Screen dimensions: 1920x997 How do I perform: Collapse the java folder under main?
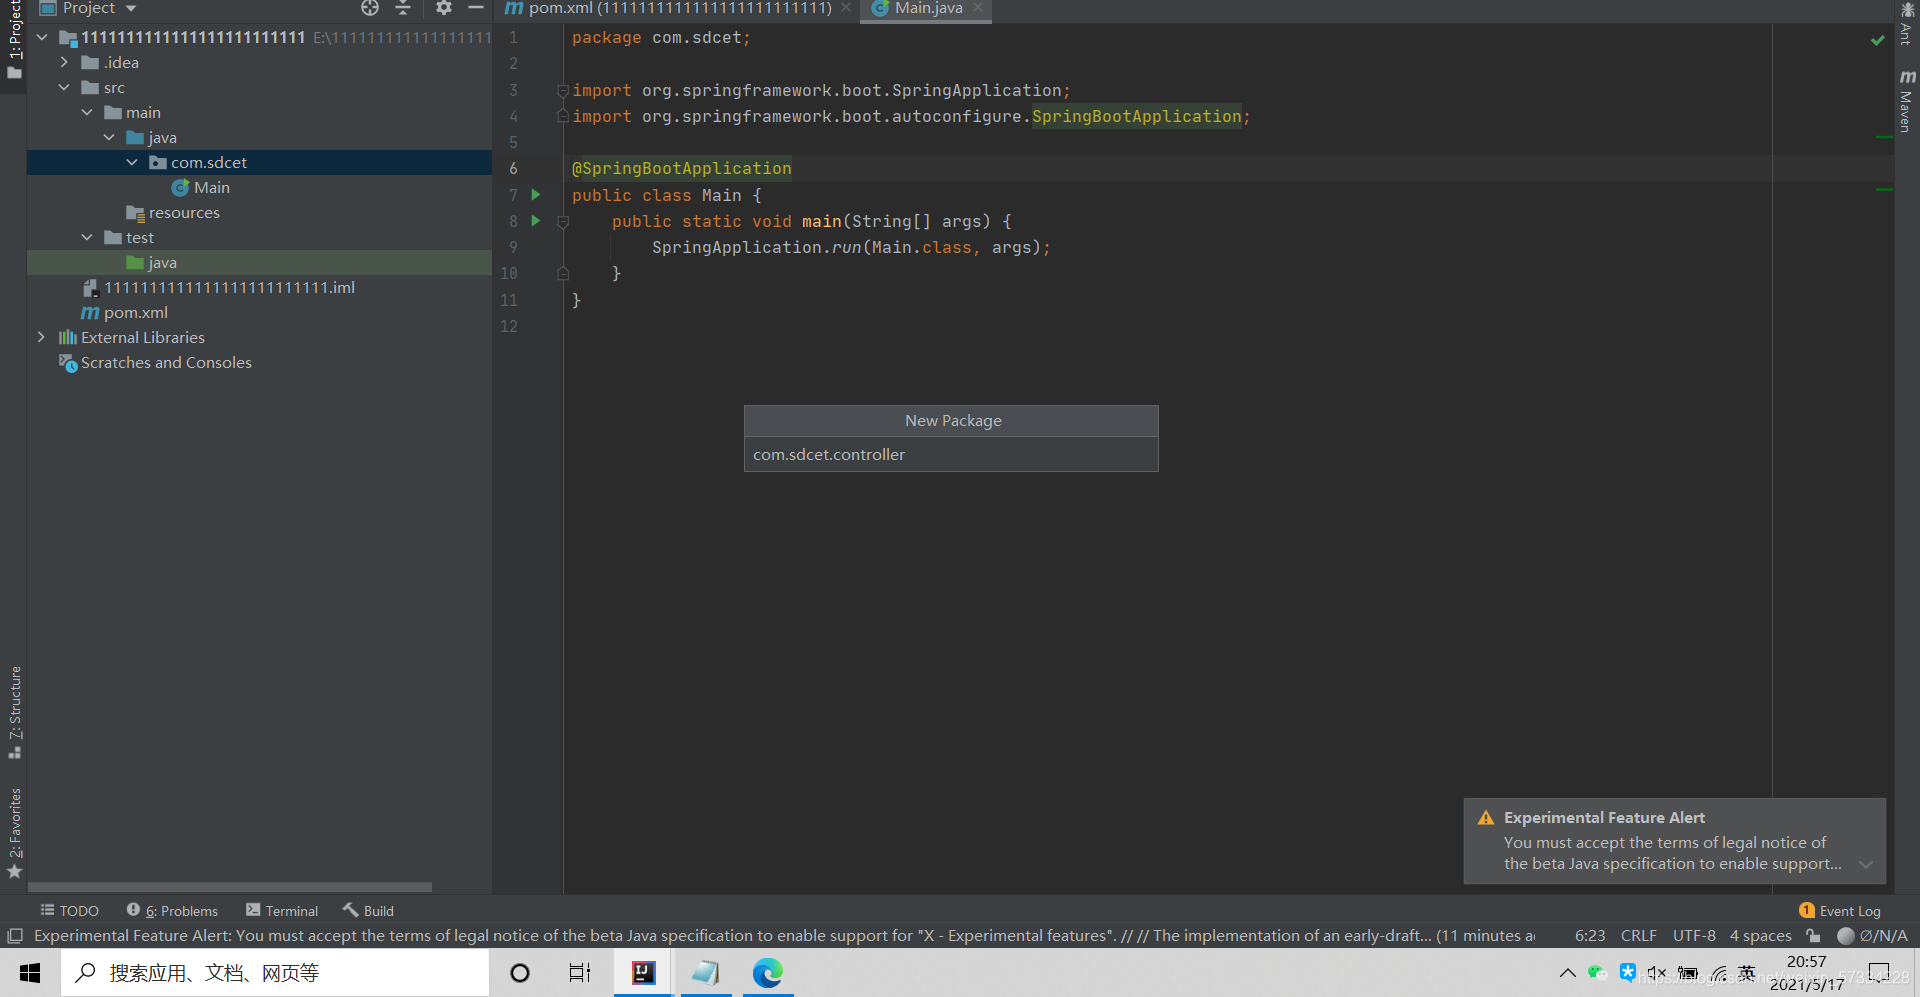[x=109, y=137]
